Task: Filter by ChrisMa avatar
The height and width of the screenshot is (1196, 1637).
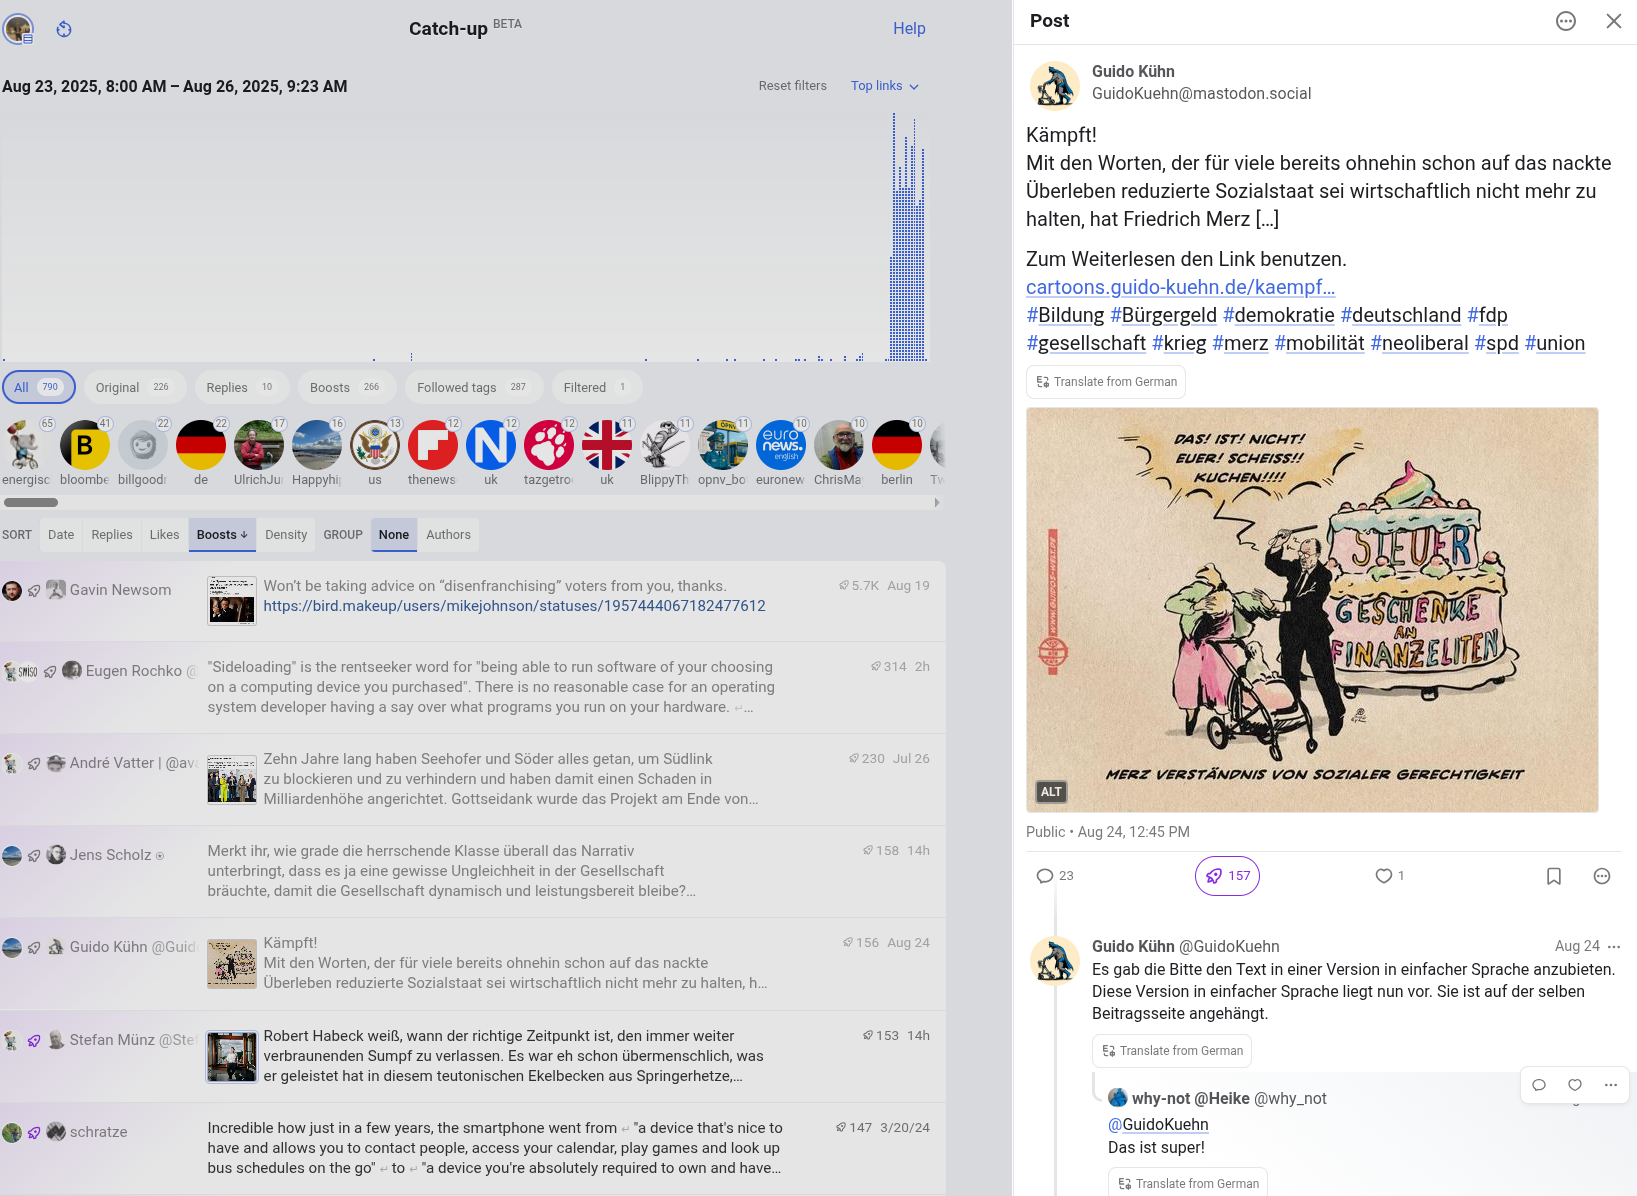Action: [x=839, y=445]
